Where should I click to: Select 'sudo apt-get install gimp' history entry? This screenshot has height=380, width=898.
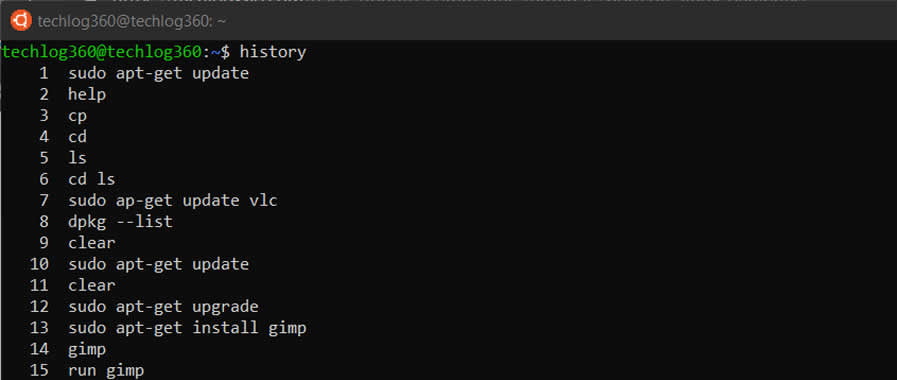pos(187,328)
